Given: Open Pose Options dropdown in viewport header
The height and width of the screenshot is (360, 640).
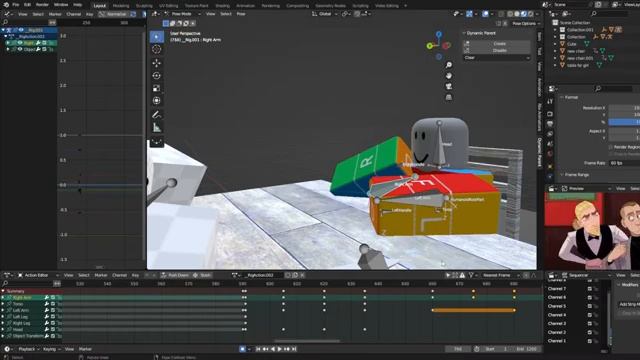Looking at the screenshot, I should tap(526, 24).
